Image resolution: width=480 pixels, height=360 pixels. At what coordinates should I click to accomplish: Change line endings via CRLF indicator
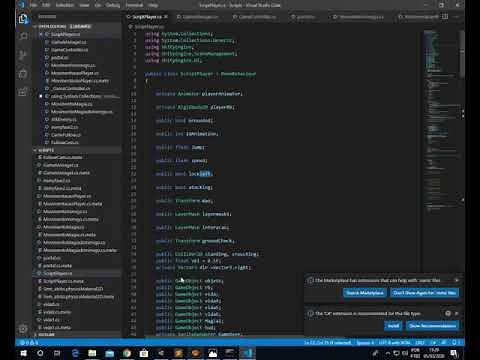(420, 342)
